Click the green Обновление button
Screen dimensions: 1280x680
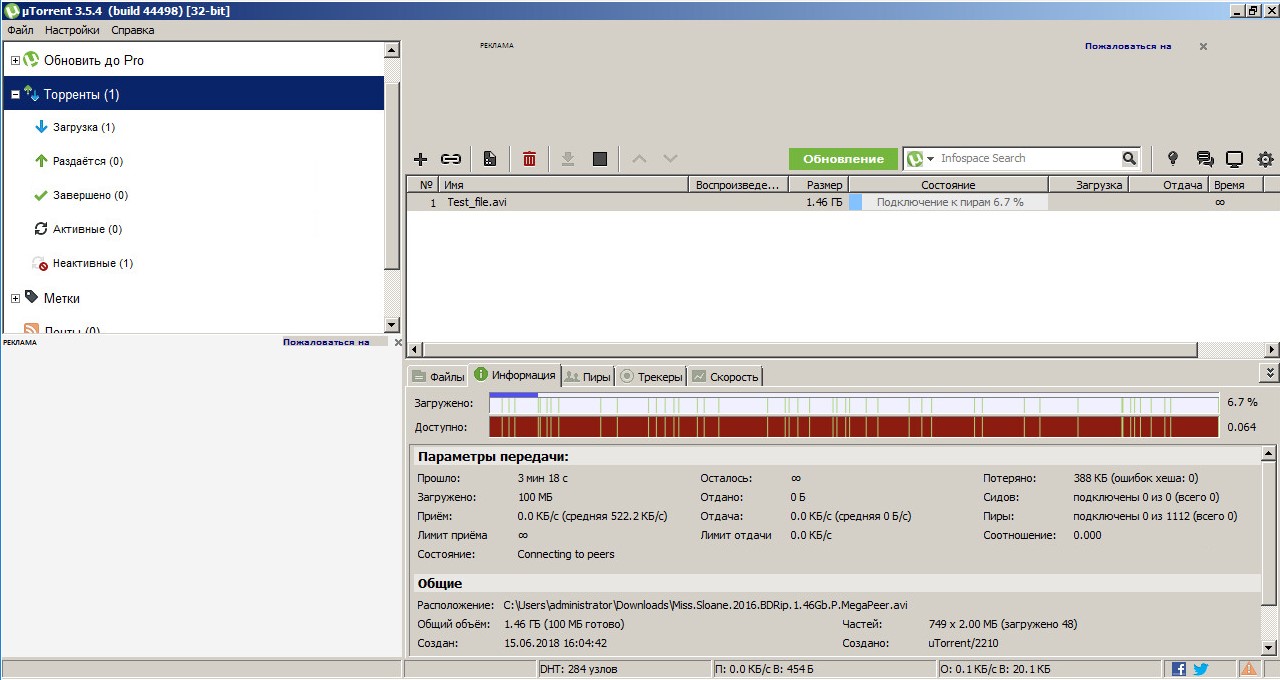tap(843, 159)
